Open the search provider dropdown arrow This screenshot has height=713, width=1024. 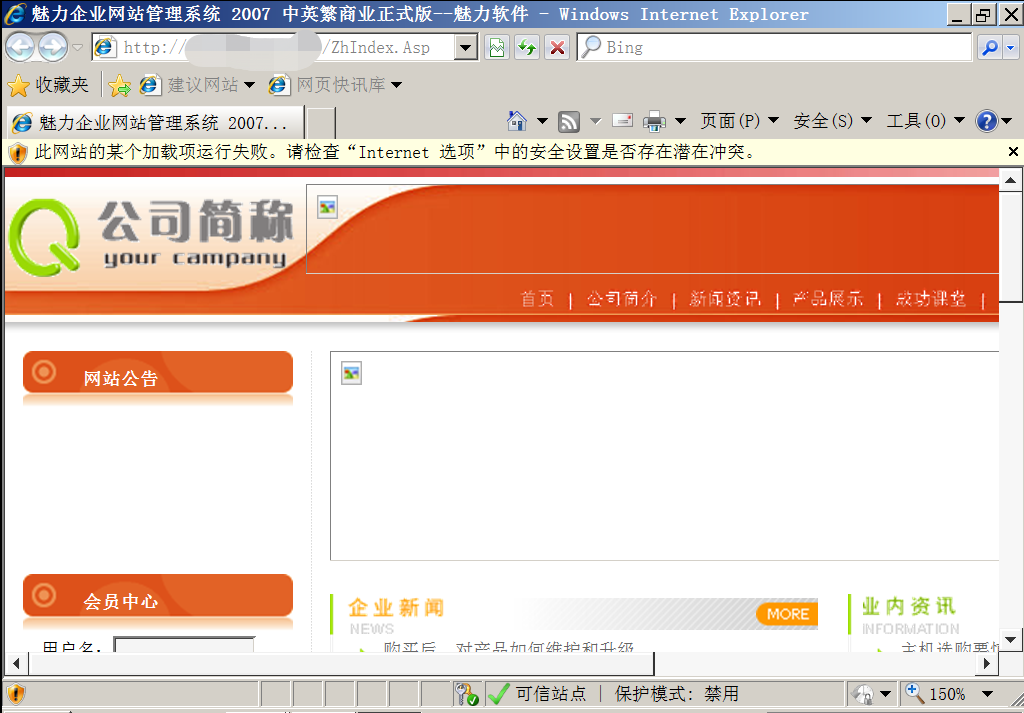tap(1011, 48)
